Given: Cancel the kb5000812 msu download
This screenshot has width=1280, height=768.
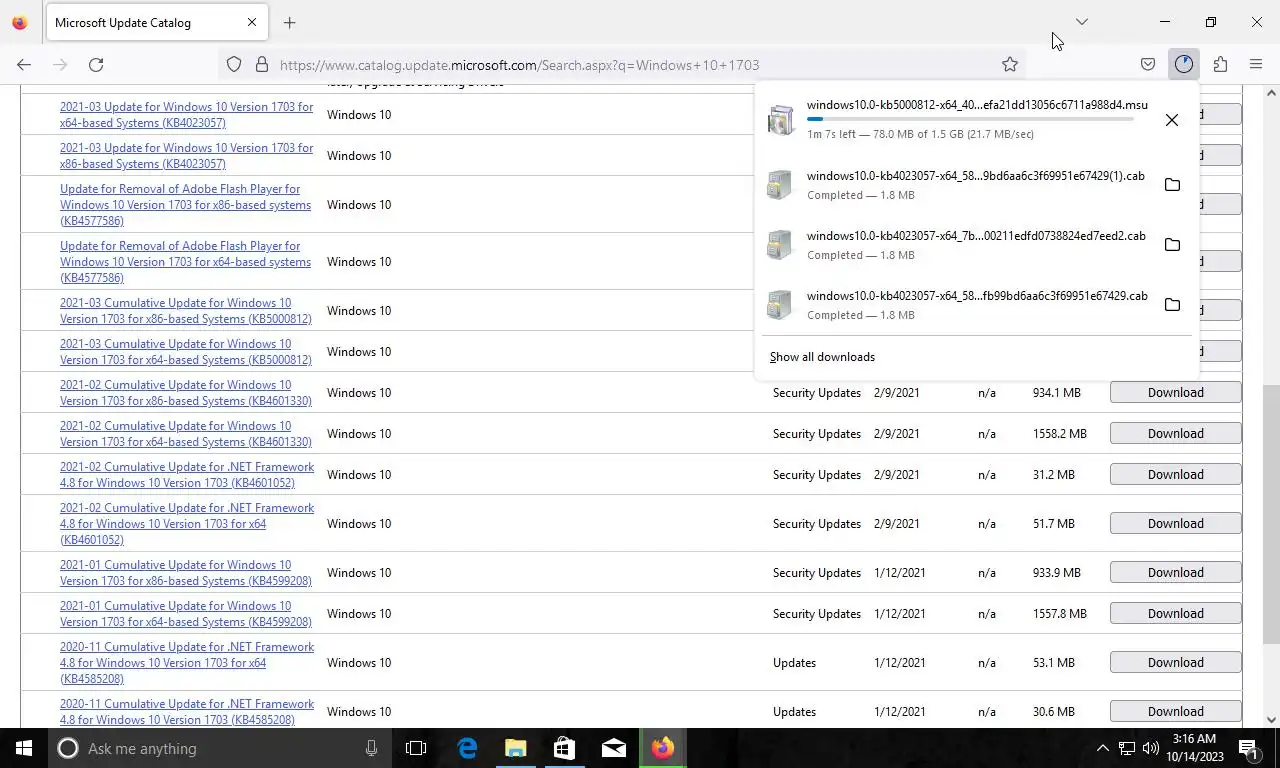Looking at the screenshot, I should [x=1172, y=120].
